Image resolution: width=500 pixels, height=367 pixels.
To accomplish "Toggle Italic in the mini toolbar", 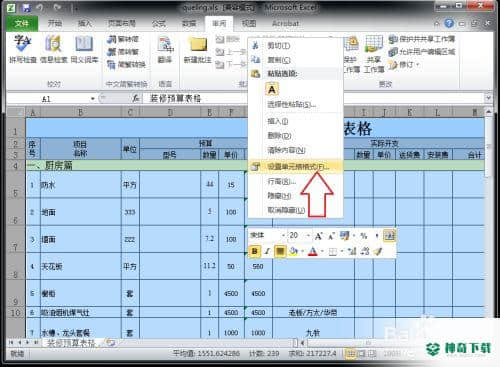I will click(x=267, y=251).
